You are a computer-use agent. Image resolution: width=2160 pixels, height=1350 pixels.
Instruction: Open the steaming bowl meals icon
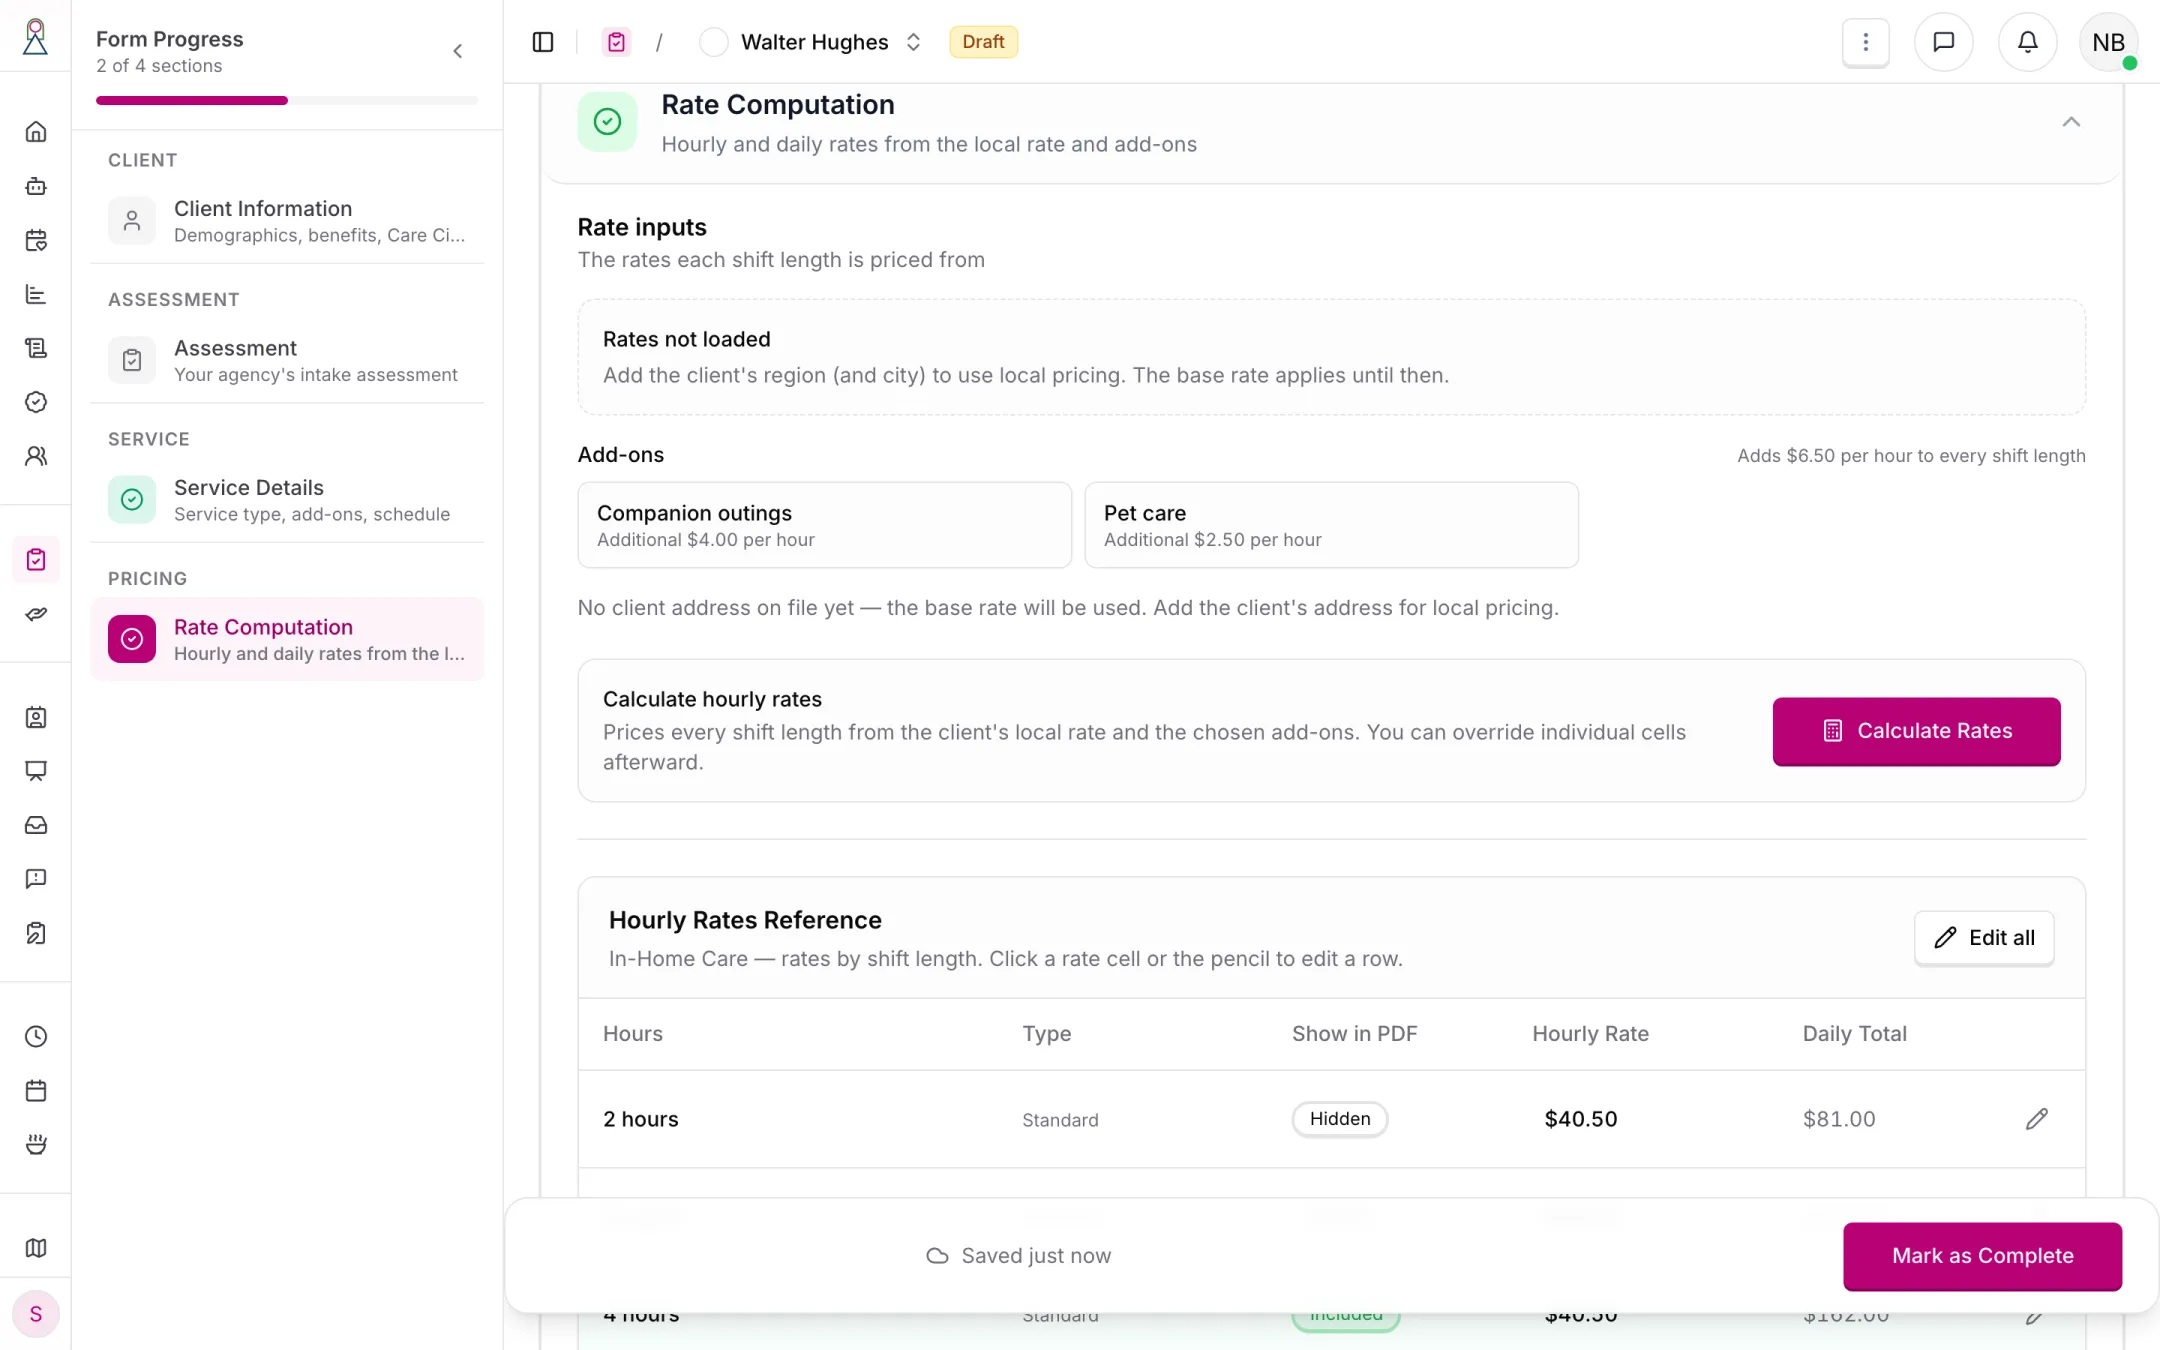(36, 1145)
